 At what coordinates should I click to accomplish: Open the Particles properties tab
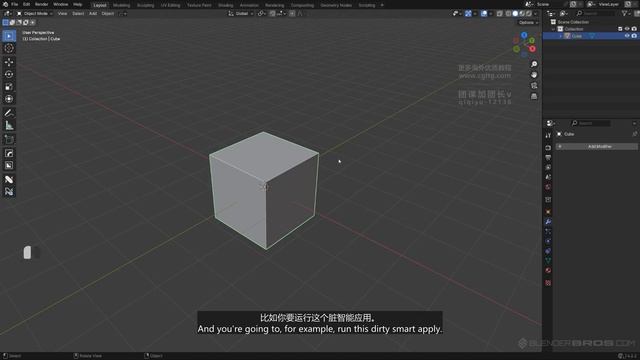pos(548,231)
